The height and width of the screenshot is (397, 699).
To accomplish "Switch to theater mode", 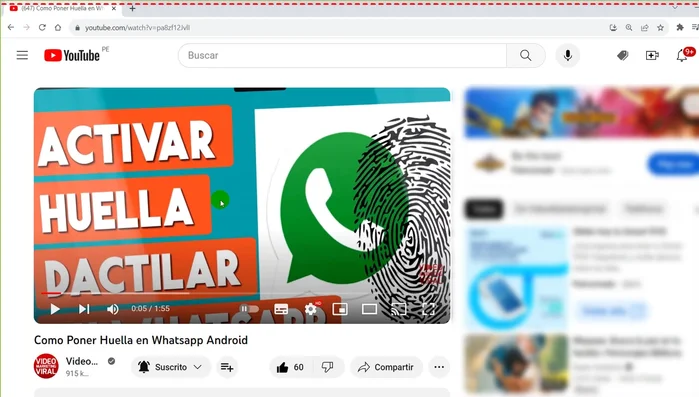I will coord(369,309).
